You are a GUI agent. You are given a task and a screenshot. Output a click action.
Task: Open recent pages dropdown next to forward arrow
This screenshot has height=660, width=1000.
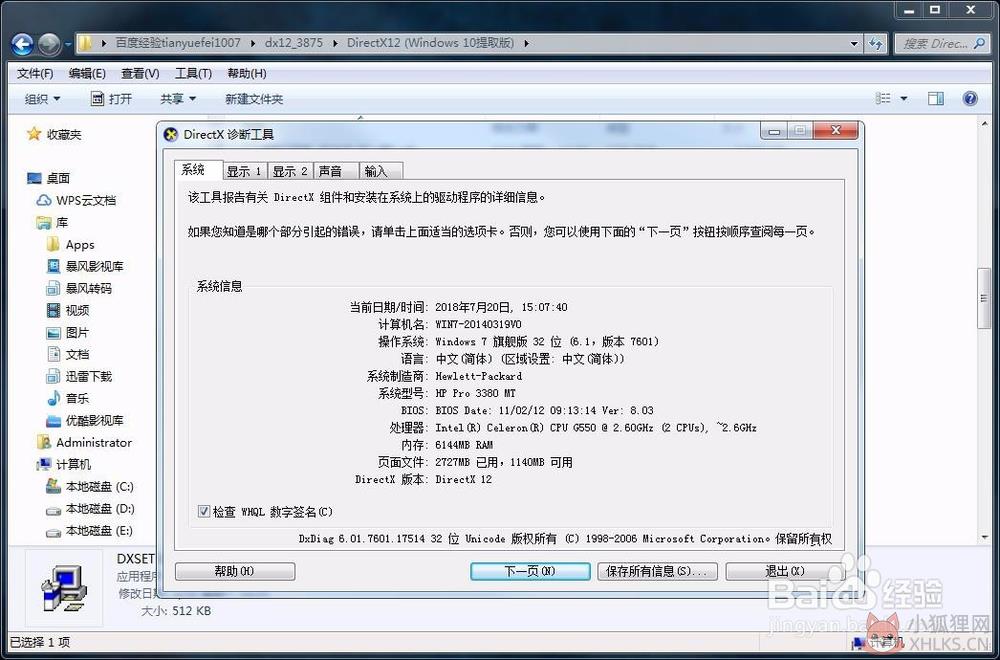tap(68, 45)
